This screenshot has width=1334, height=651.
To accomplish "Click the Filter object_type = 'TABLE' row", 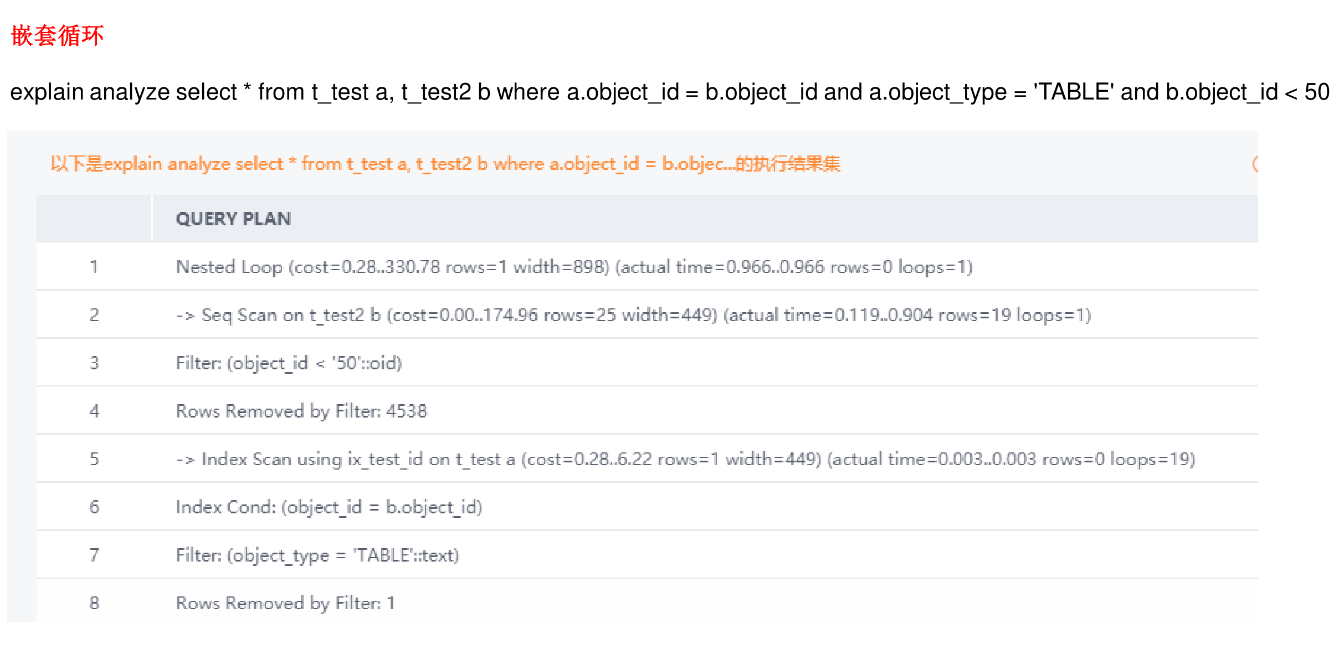I will [x=317, y=555].
